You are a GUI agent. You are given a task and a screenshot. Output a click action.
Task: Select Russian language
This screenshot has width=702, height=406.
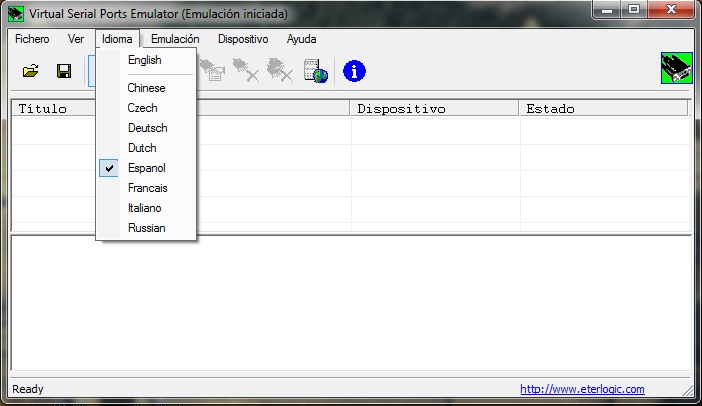(x=146, y=228)
